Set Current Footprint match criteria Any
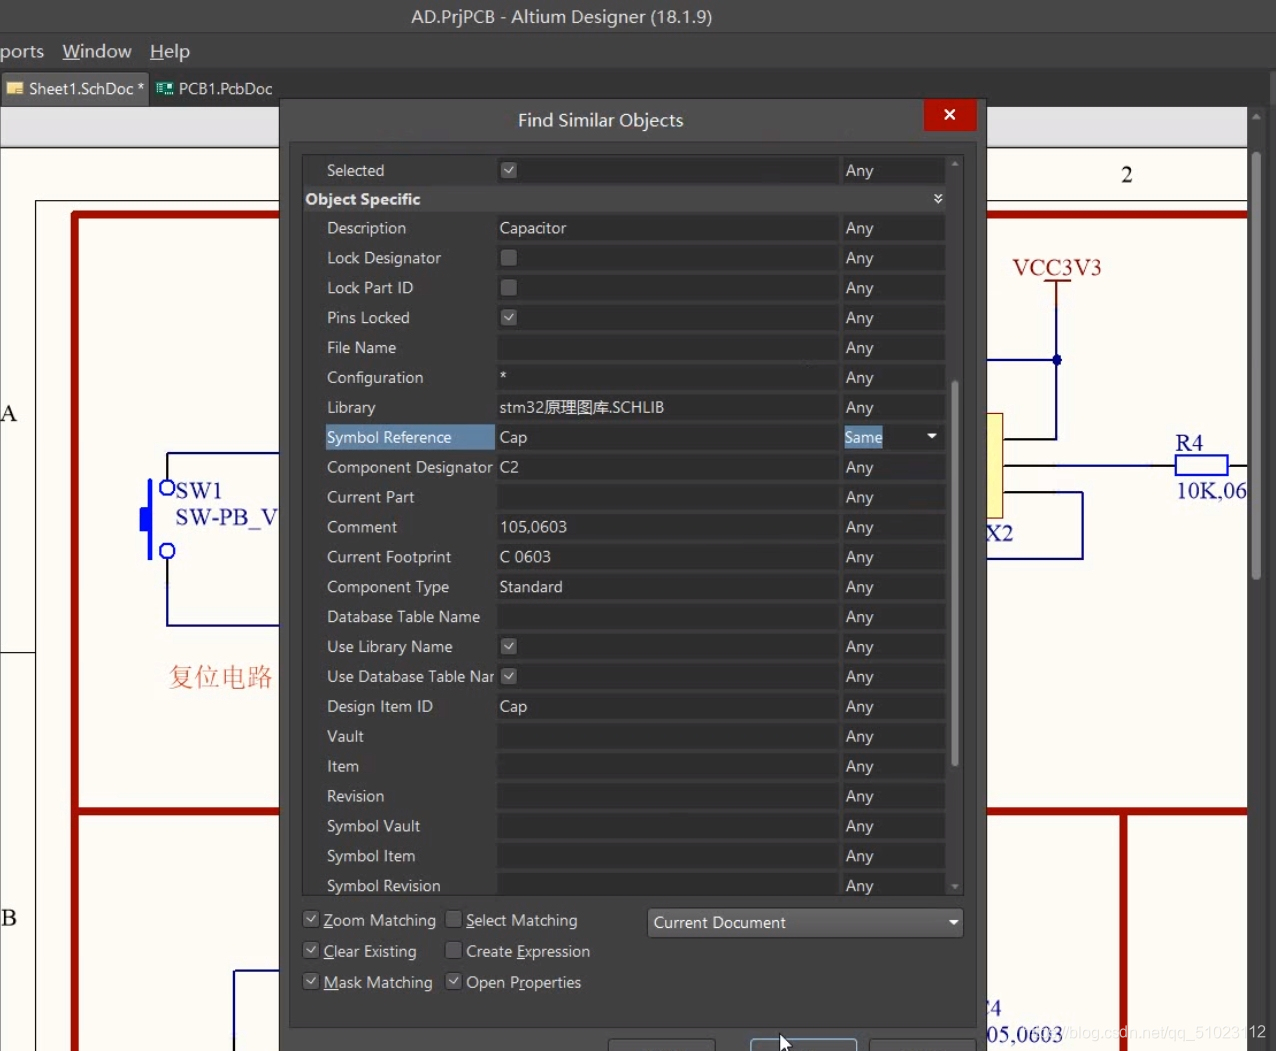This screenshot has width=1276, height=1051. 892,557
